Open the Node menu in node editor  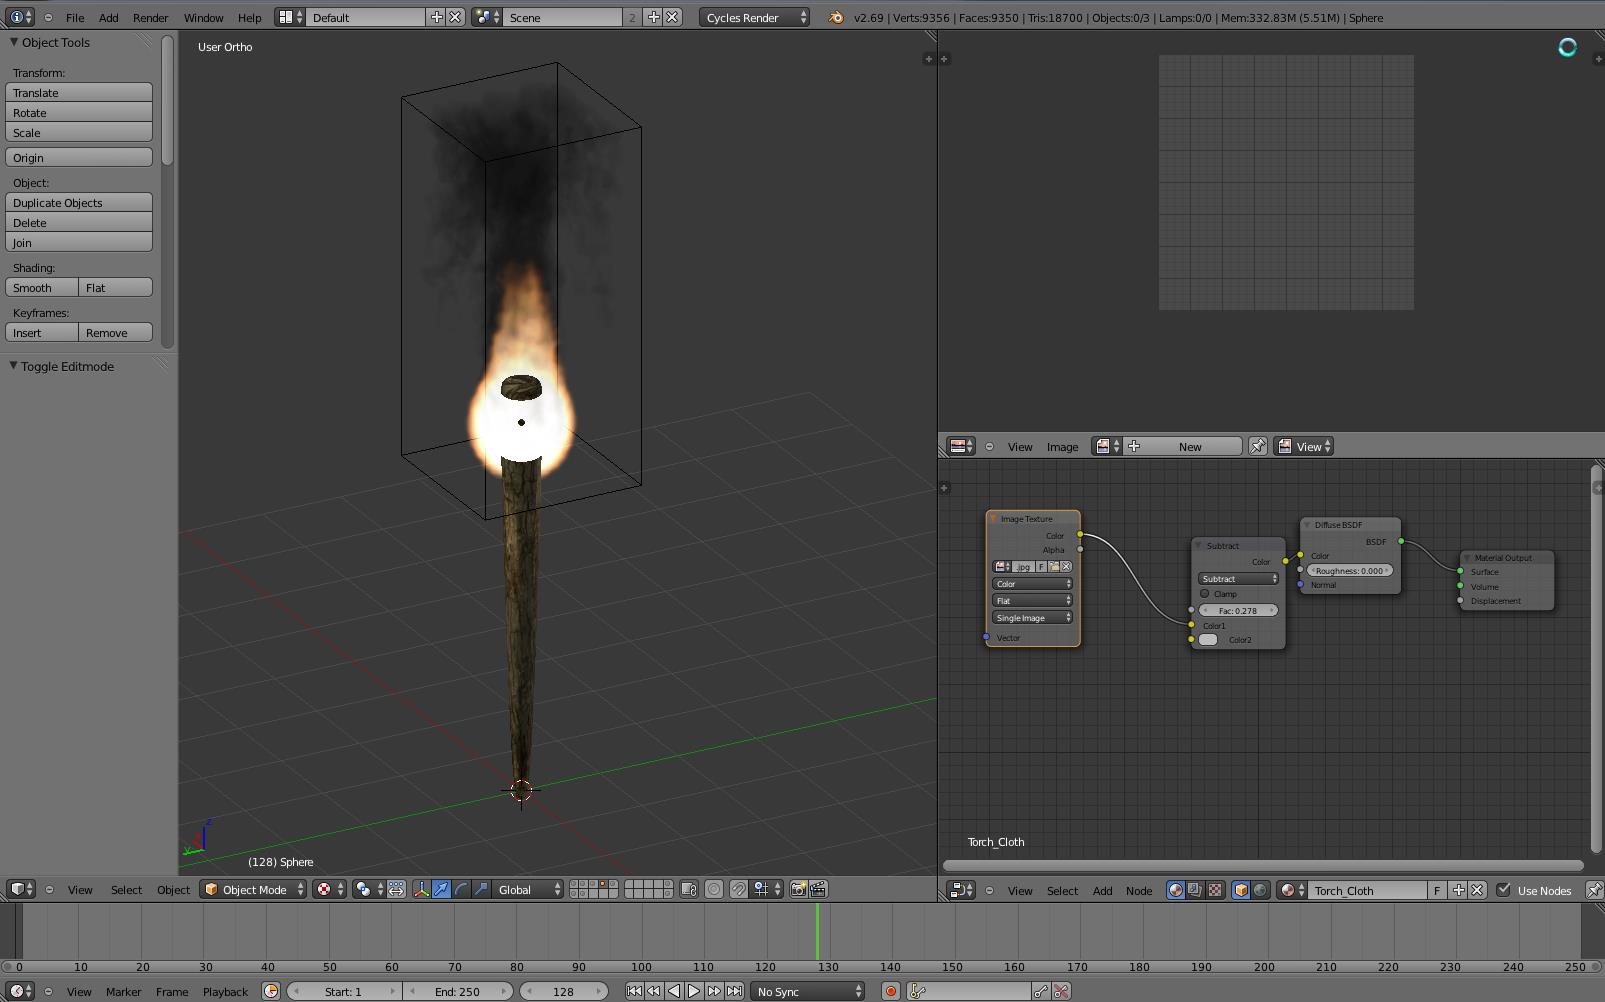point(1138,890)
